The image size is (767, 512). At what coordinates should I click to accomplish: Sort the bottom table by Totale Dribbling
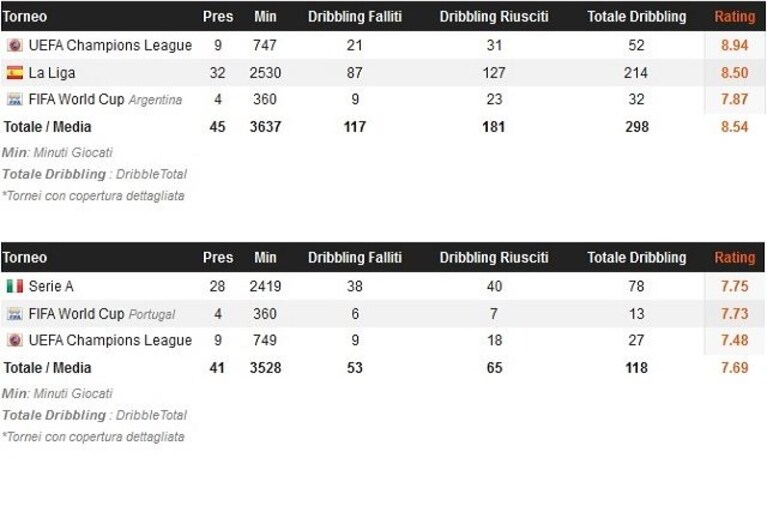pos(636,257)
